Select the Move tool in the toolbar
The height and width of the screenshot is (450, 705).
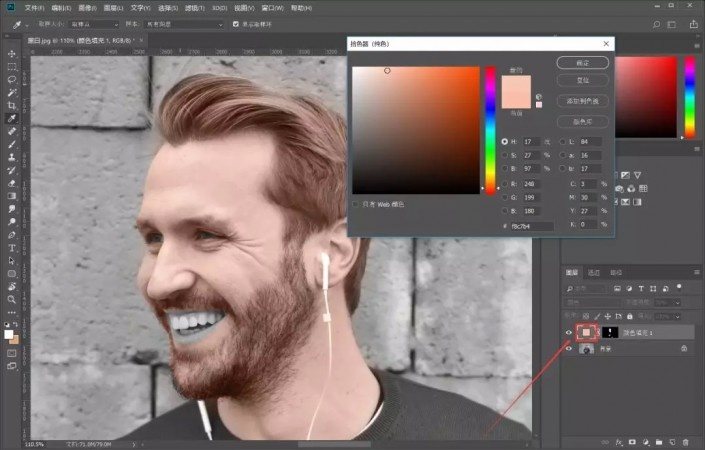click(12, 53)
